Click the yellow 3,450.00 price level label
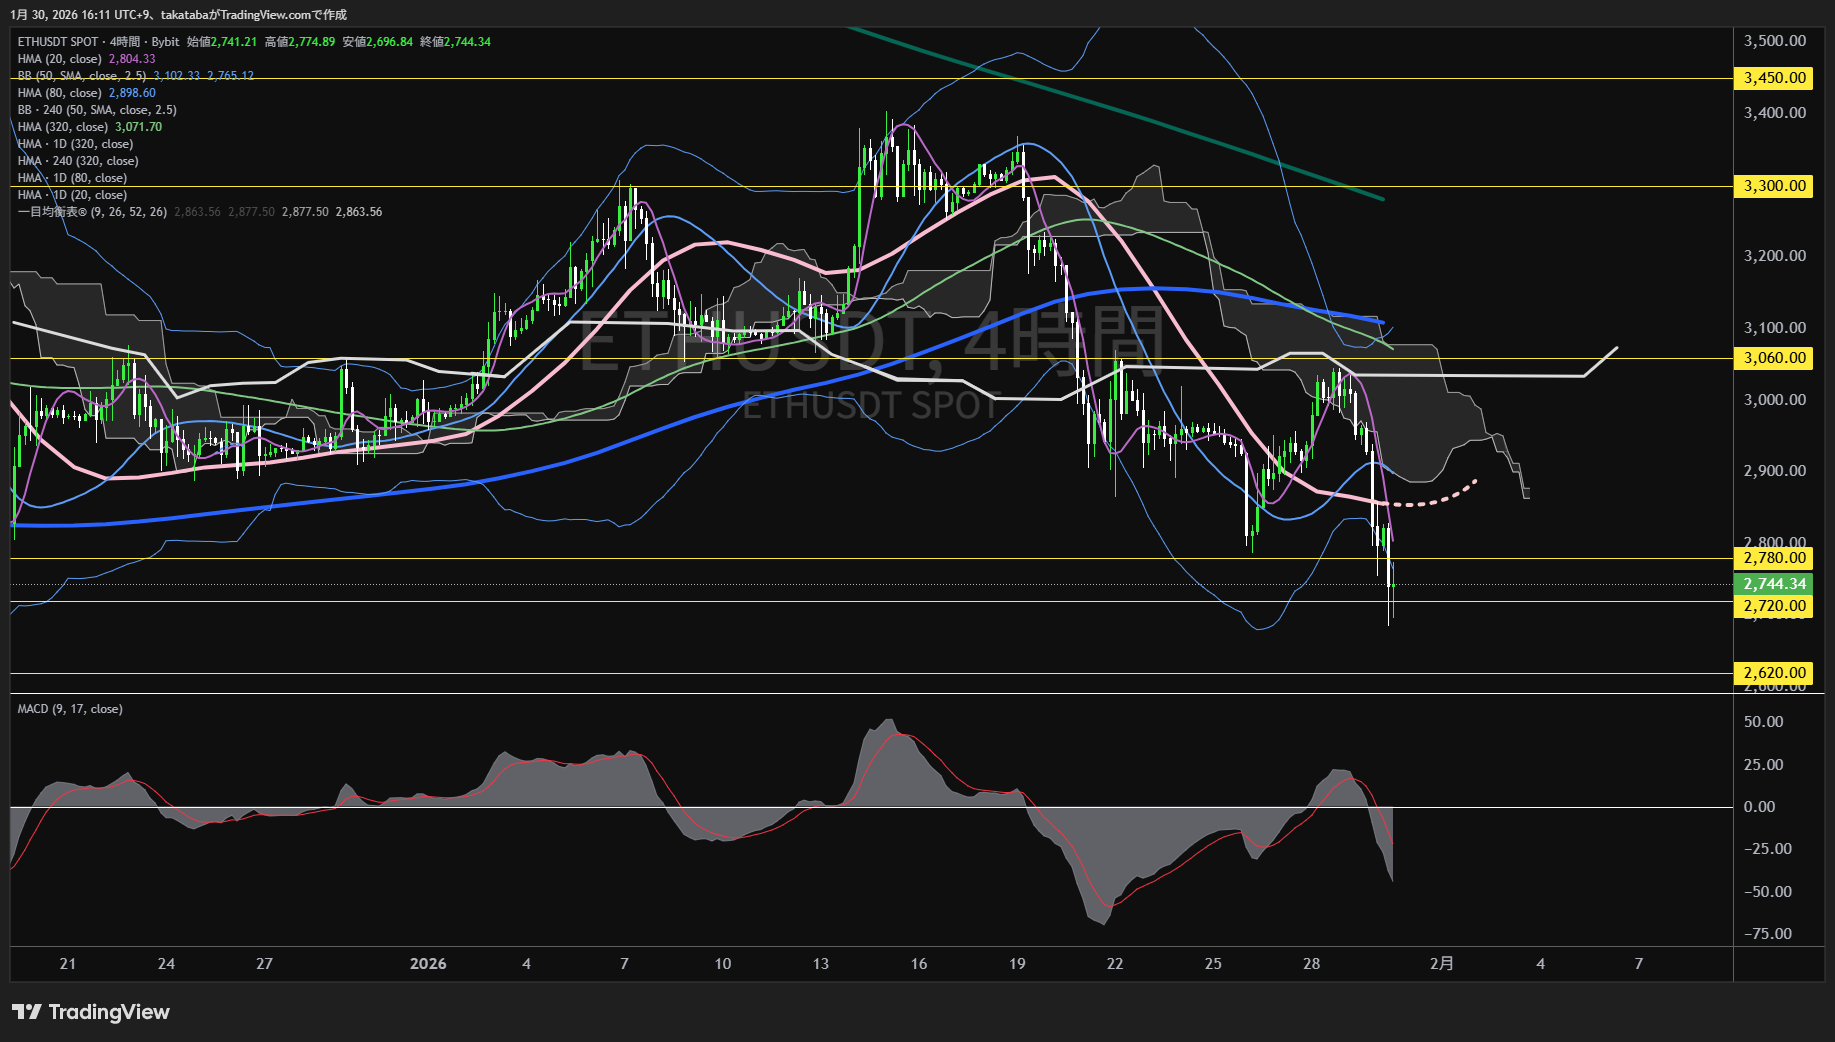 click(x=1774, y=78)
